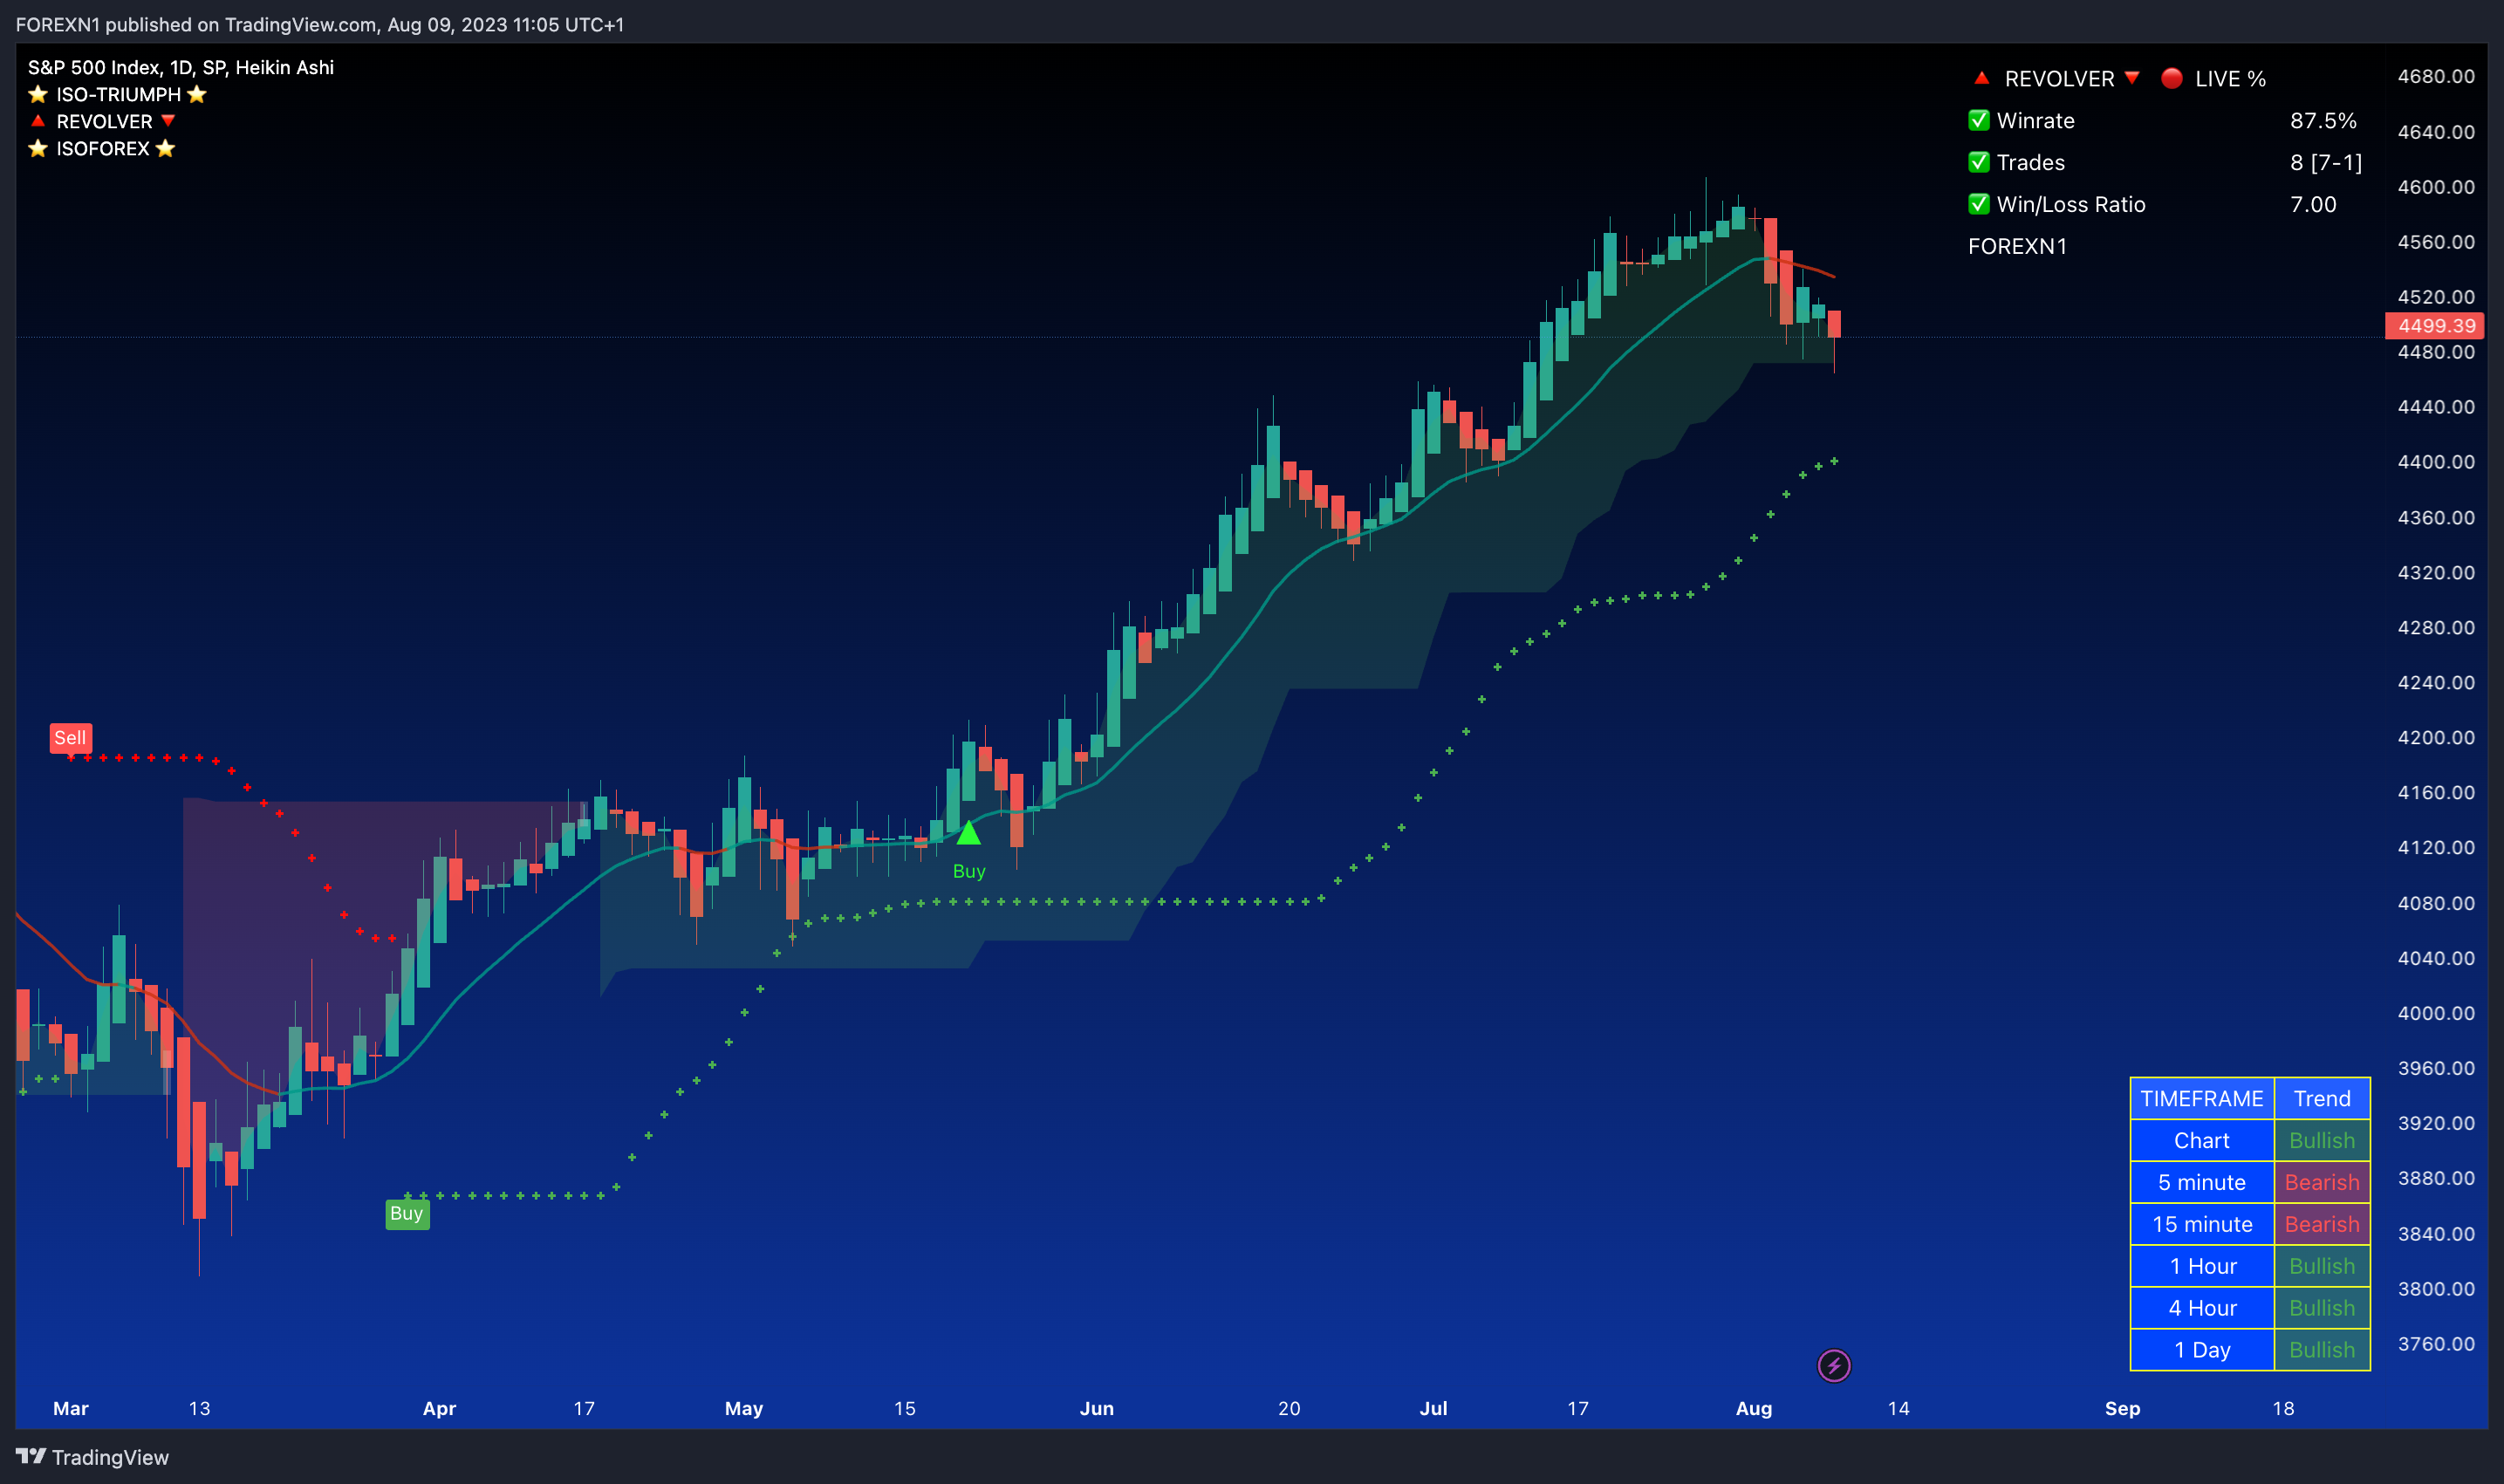This screenshot has height=1484, width=2504.
Task: Click the Bearish trend cell for 15 minute
Action: point(2322,1224)
